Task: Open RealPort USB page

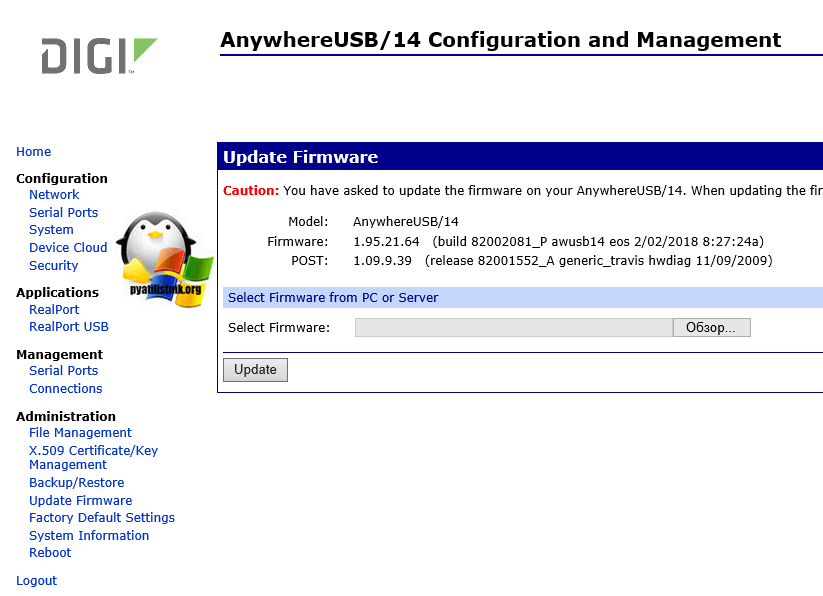Action: pyautogui.click(x=69, y=326)
